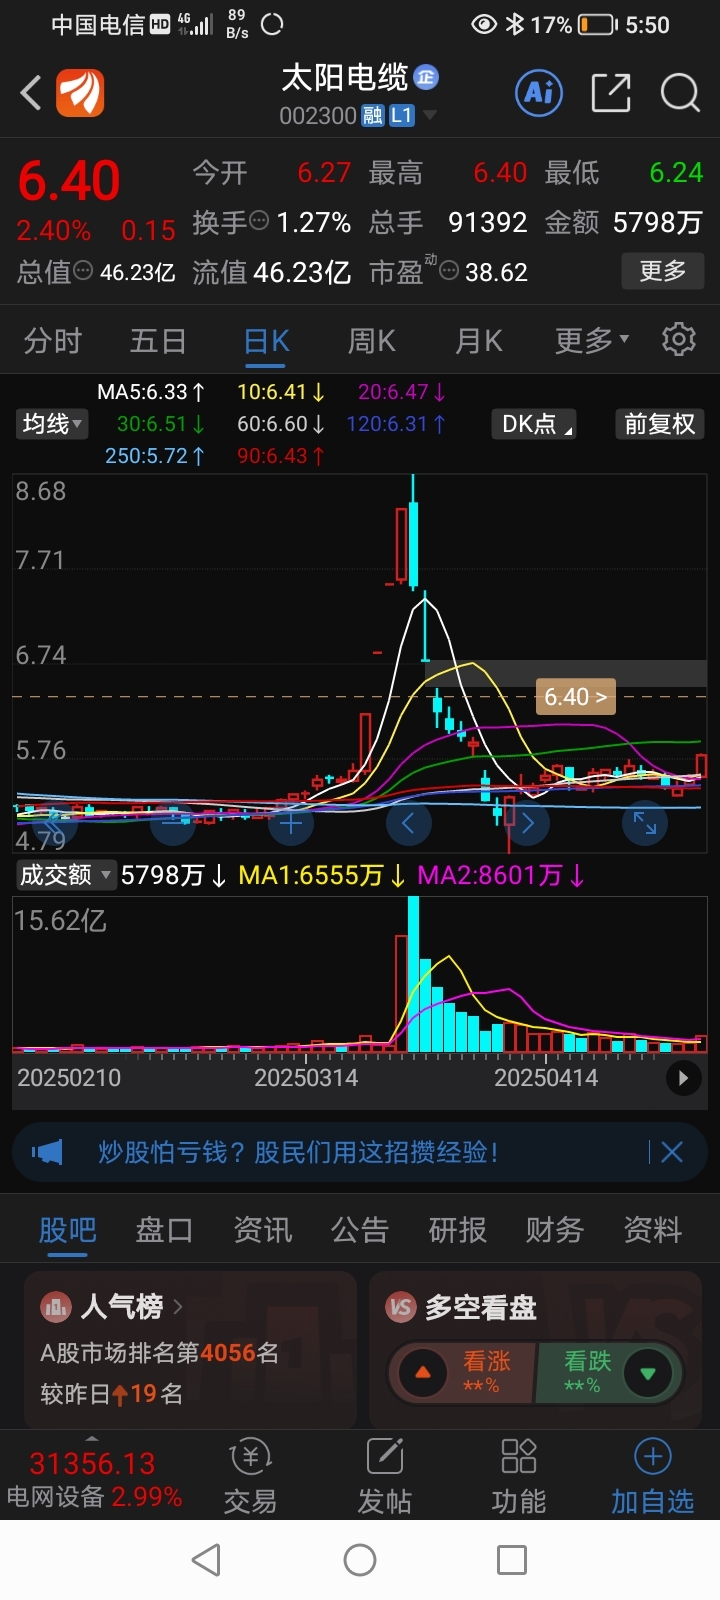Open the 资讯 tab

click(262, 1229)
